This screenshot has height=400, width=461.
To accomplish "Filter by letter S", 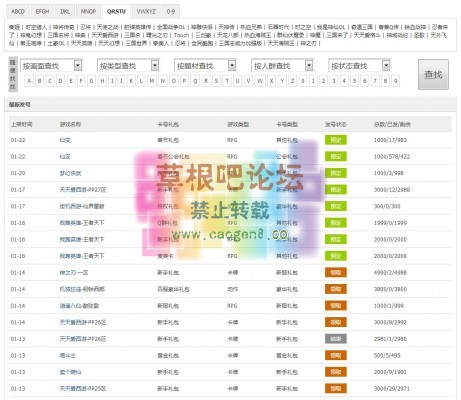I will coord(216,81).
